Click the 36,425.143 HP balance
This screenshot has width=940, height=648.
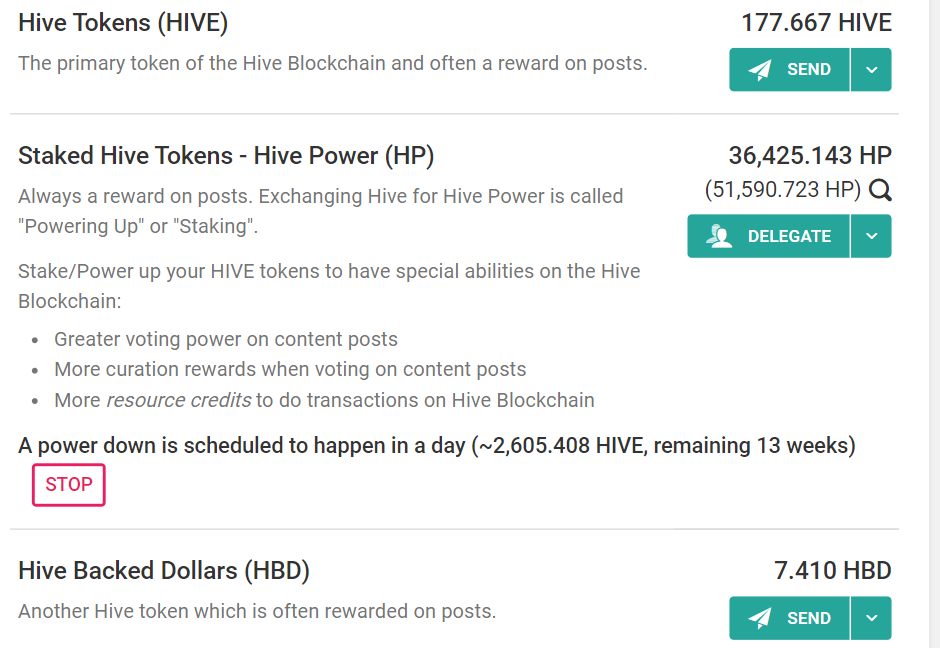click(x=810, y=156)
